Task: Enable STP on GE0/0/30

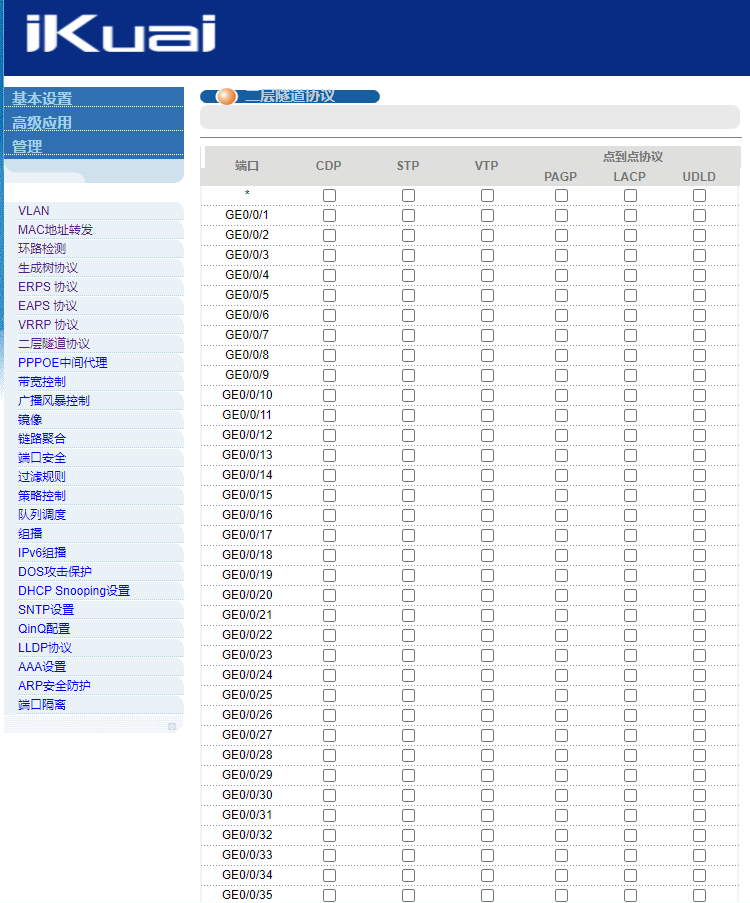Action: (408, 795)
